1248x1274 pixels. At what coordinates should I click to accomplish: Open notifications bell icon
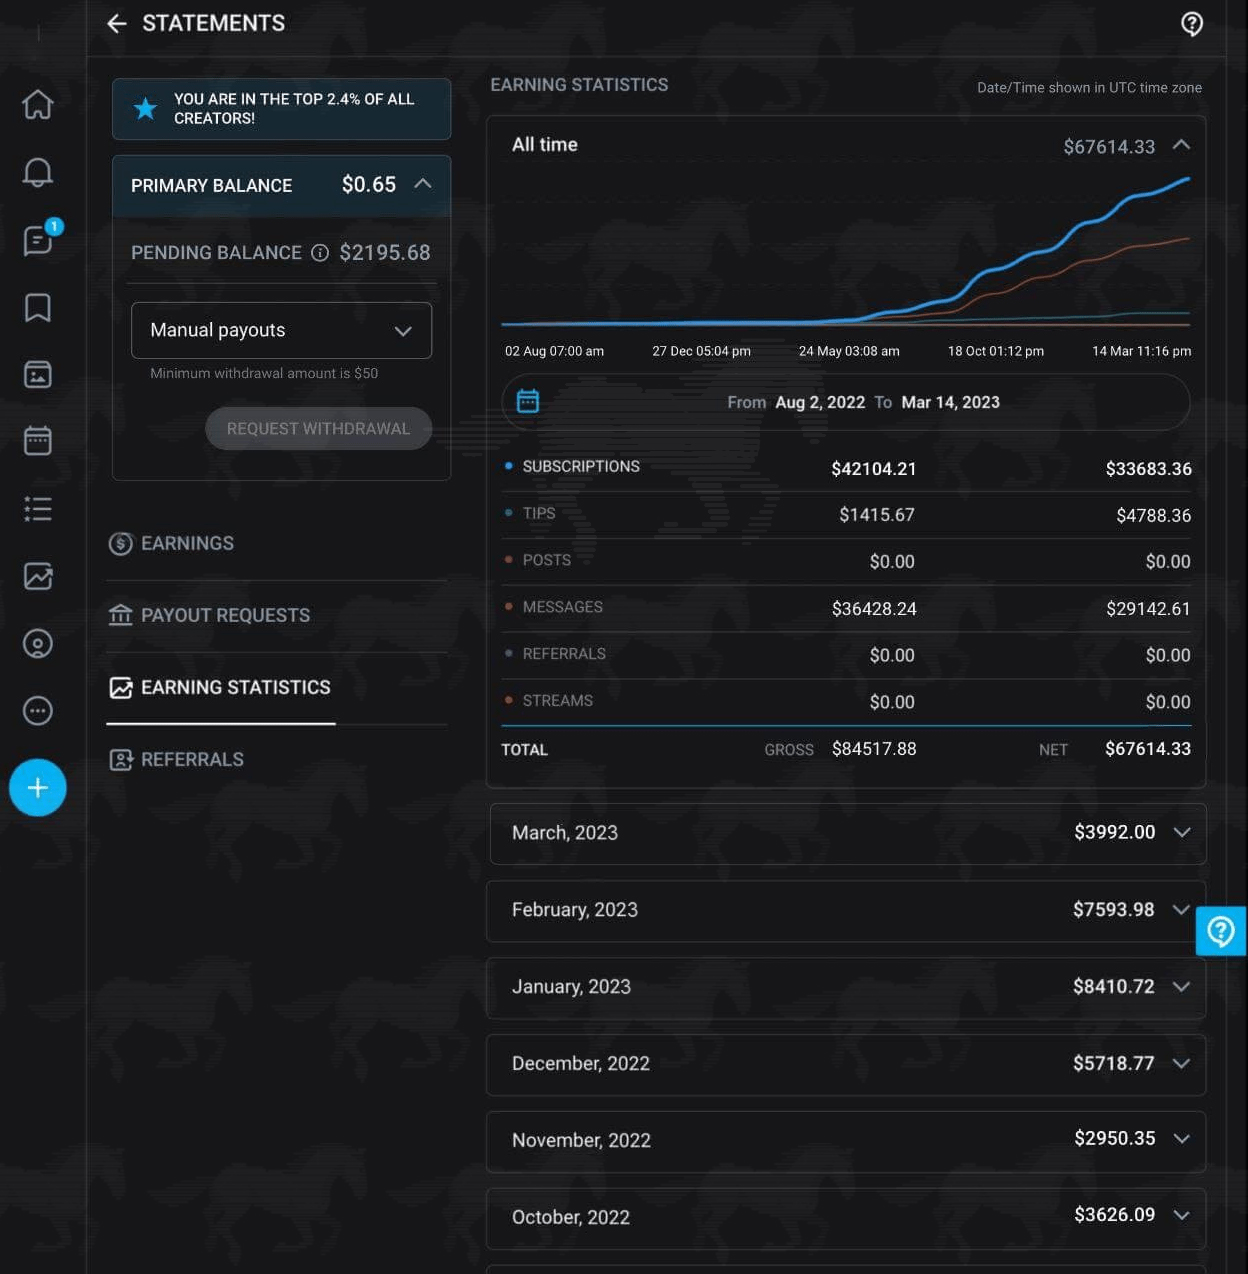pyautogui.click(x=38, y=172)
